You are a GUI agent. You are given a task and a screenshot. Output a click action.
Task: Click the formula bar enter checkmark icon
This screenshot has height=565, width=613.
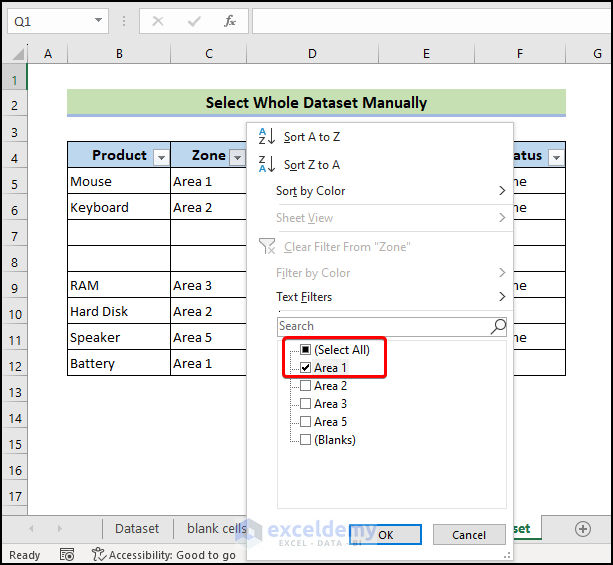pyautogui.click(x=194, y=21)
